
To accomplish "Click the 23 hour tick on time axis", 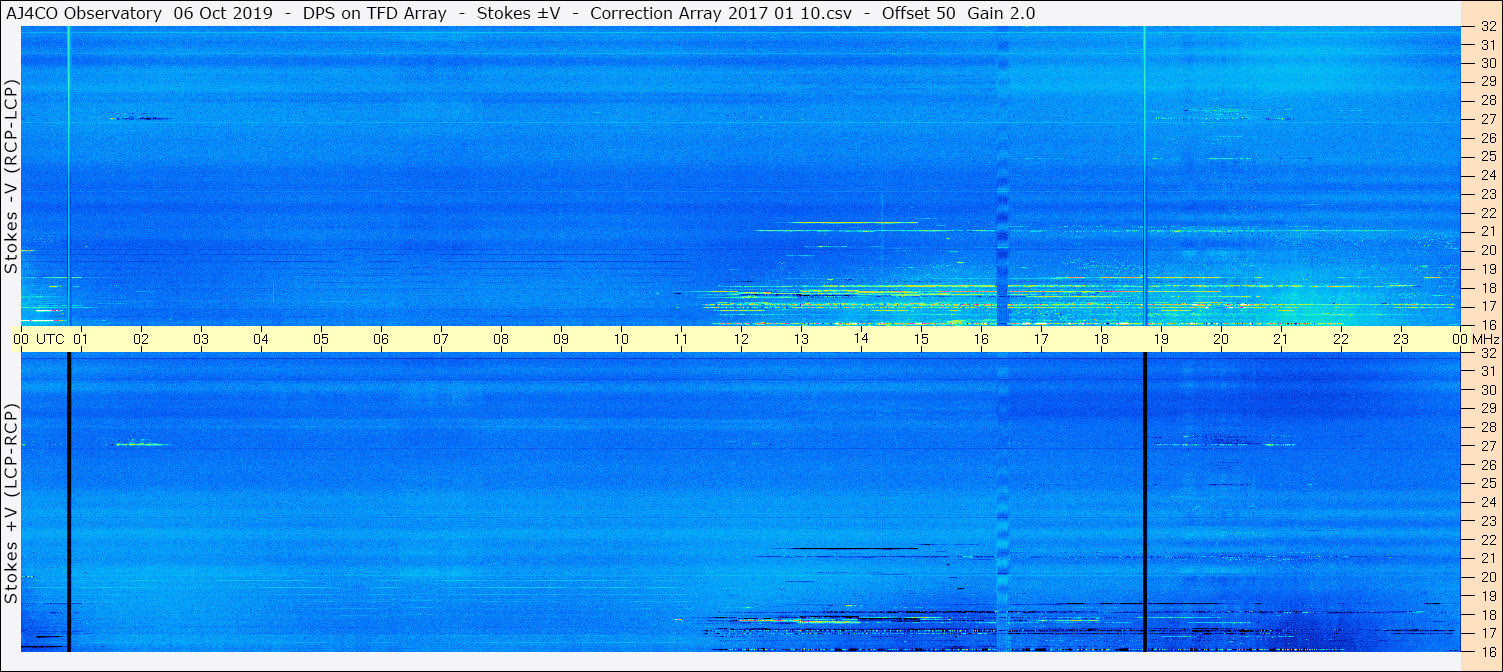I will pos(1401,339).
